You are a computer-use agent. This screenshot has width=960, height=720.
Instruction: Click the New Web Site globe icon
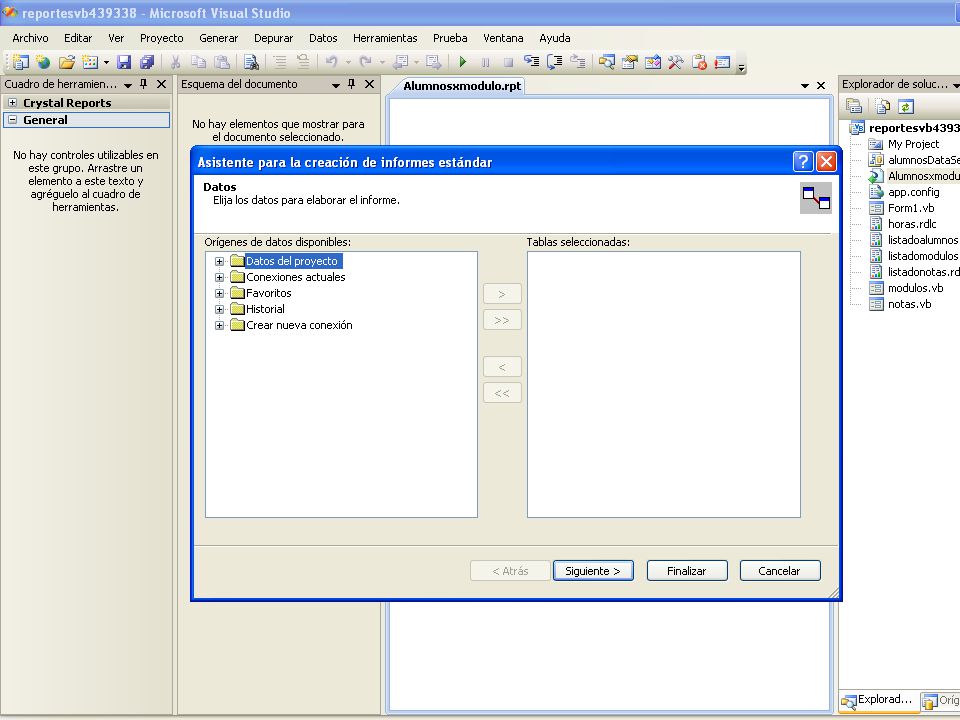[43, 62]
